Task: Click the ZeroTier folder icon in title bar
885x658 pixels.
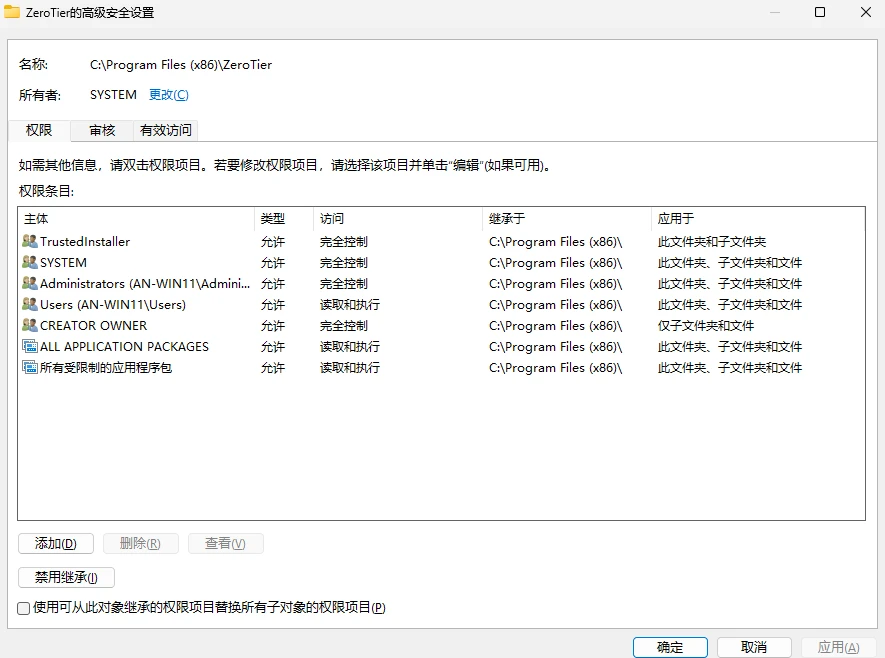Action: [x=13, y=13]
